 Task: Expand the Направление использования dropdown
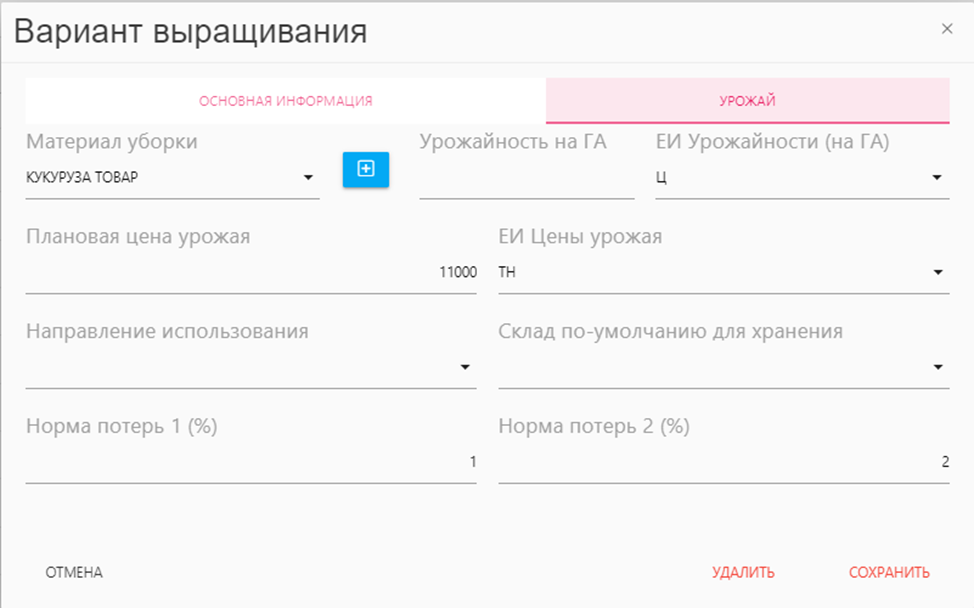(464, 368)
